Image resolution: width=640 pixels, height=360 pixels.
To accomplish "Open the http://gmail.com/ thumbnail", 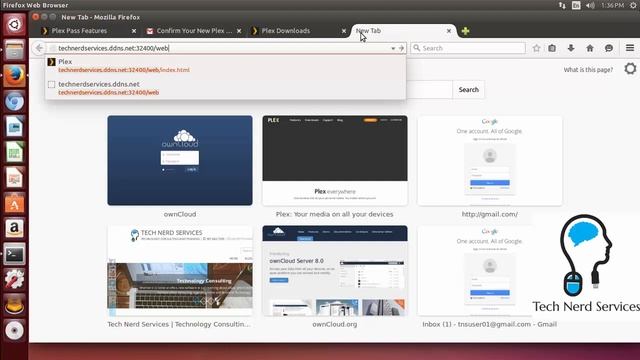I will (490, 160).
